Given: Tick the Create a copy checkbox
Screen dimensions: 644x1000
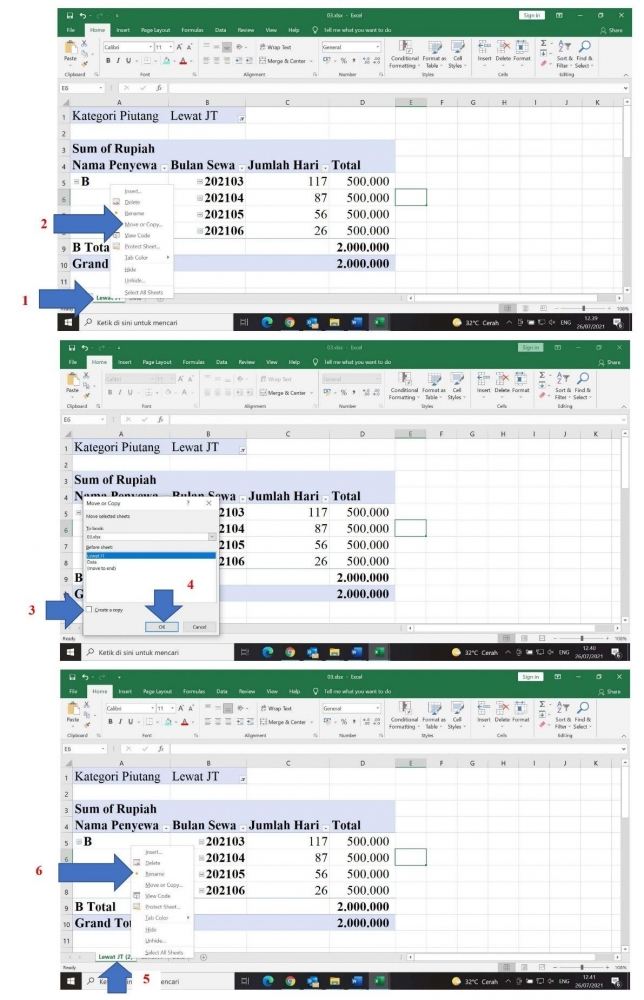Looking at the screenshot, I should coord(89,609).
